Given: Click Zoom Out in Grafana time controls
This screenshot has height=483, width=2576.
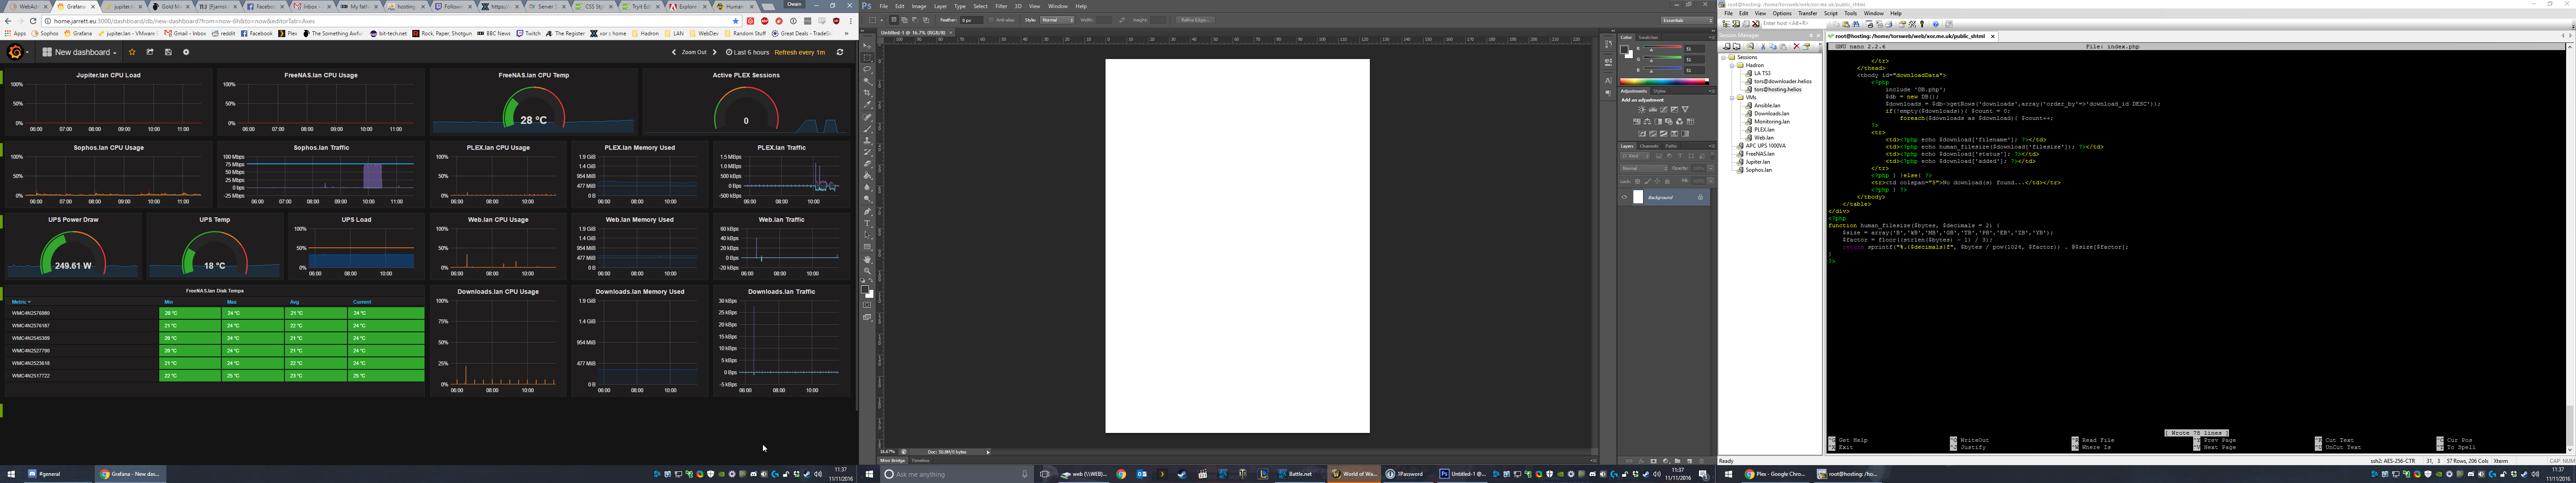Looking at the screenshot, I should pos(694,52).
